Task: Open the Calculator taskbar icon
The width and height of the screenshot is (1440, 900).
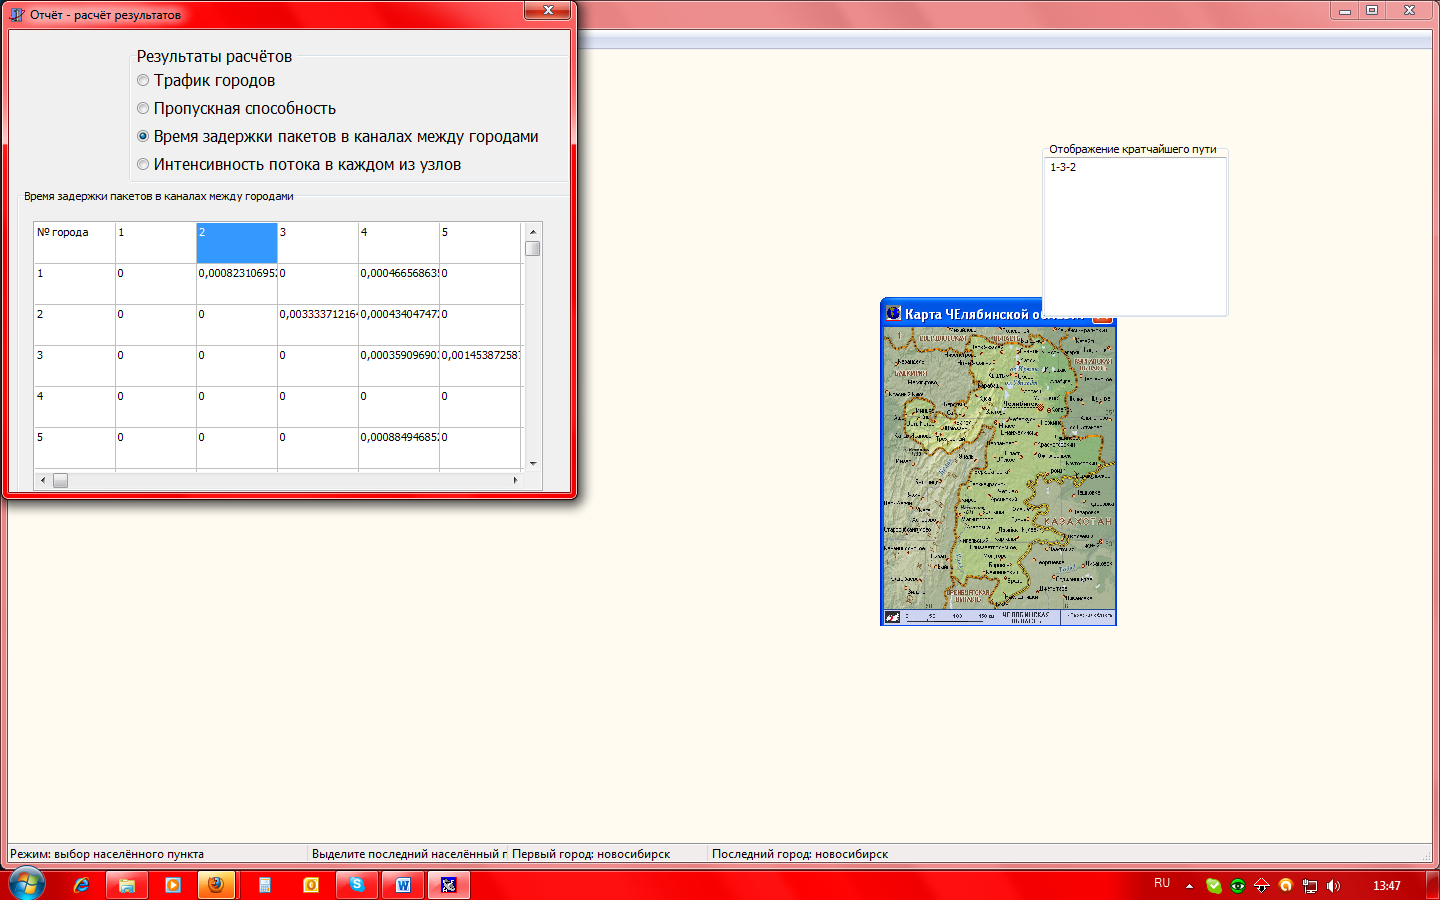Action: coord(264,885)
